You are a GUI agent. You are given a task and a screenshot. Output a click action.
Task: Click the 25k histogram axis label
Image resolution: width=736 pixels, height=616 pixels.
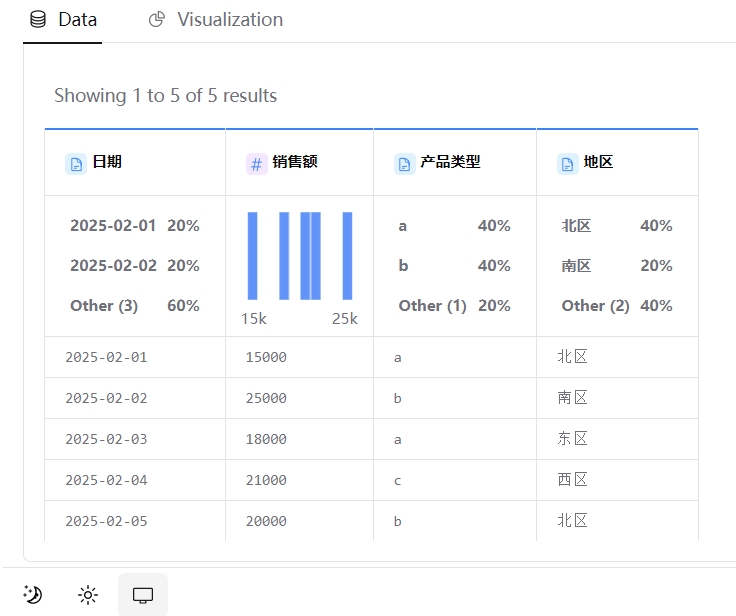[x=345, y=319]
